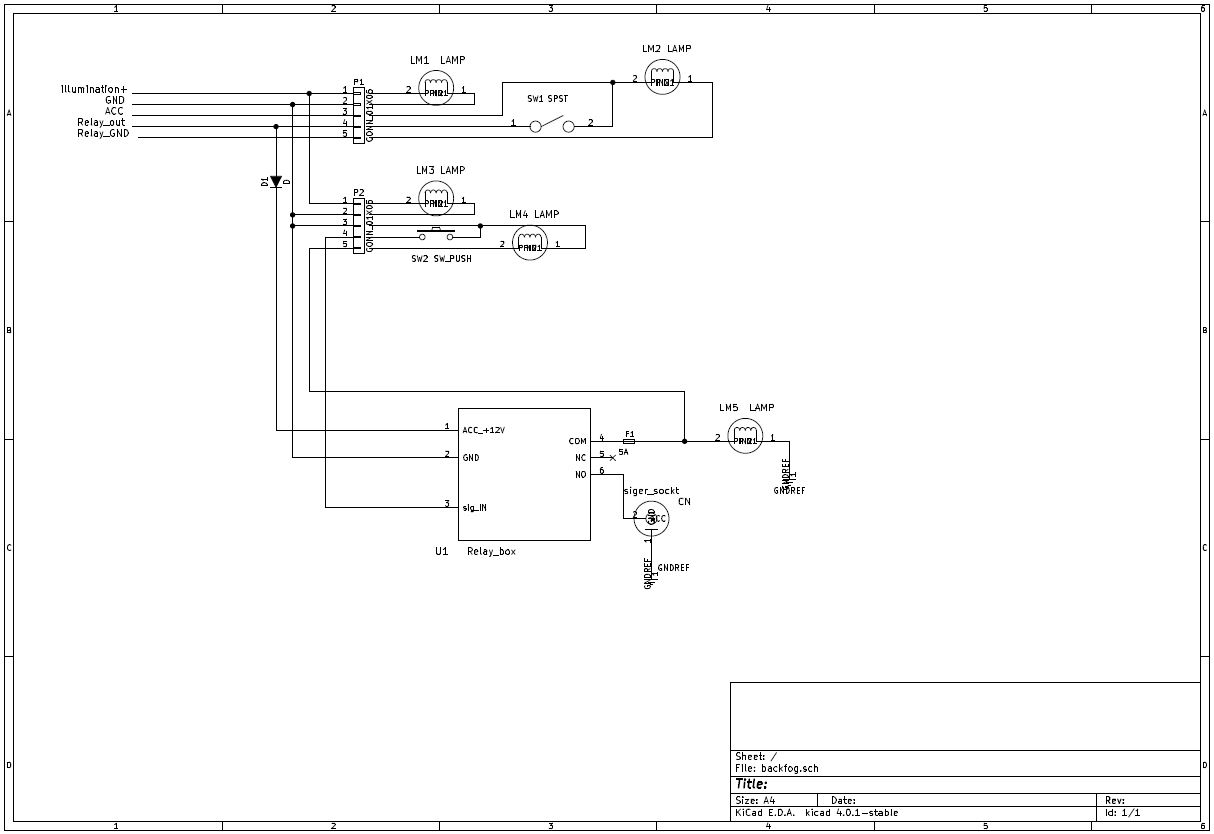1214x834 pixels.
Task: Click the 'NO' pin label
Action: pyautogui.click(x=580, y=475)
